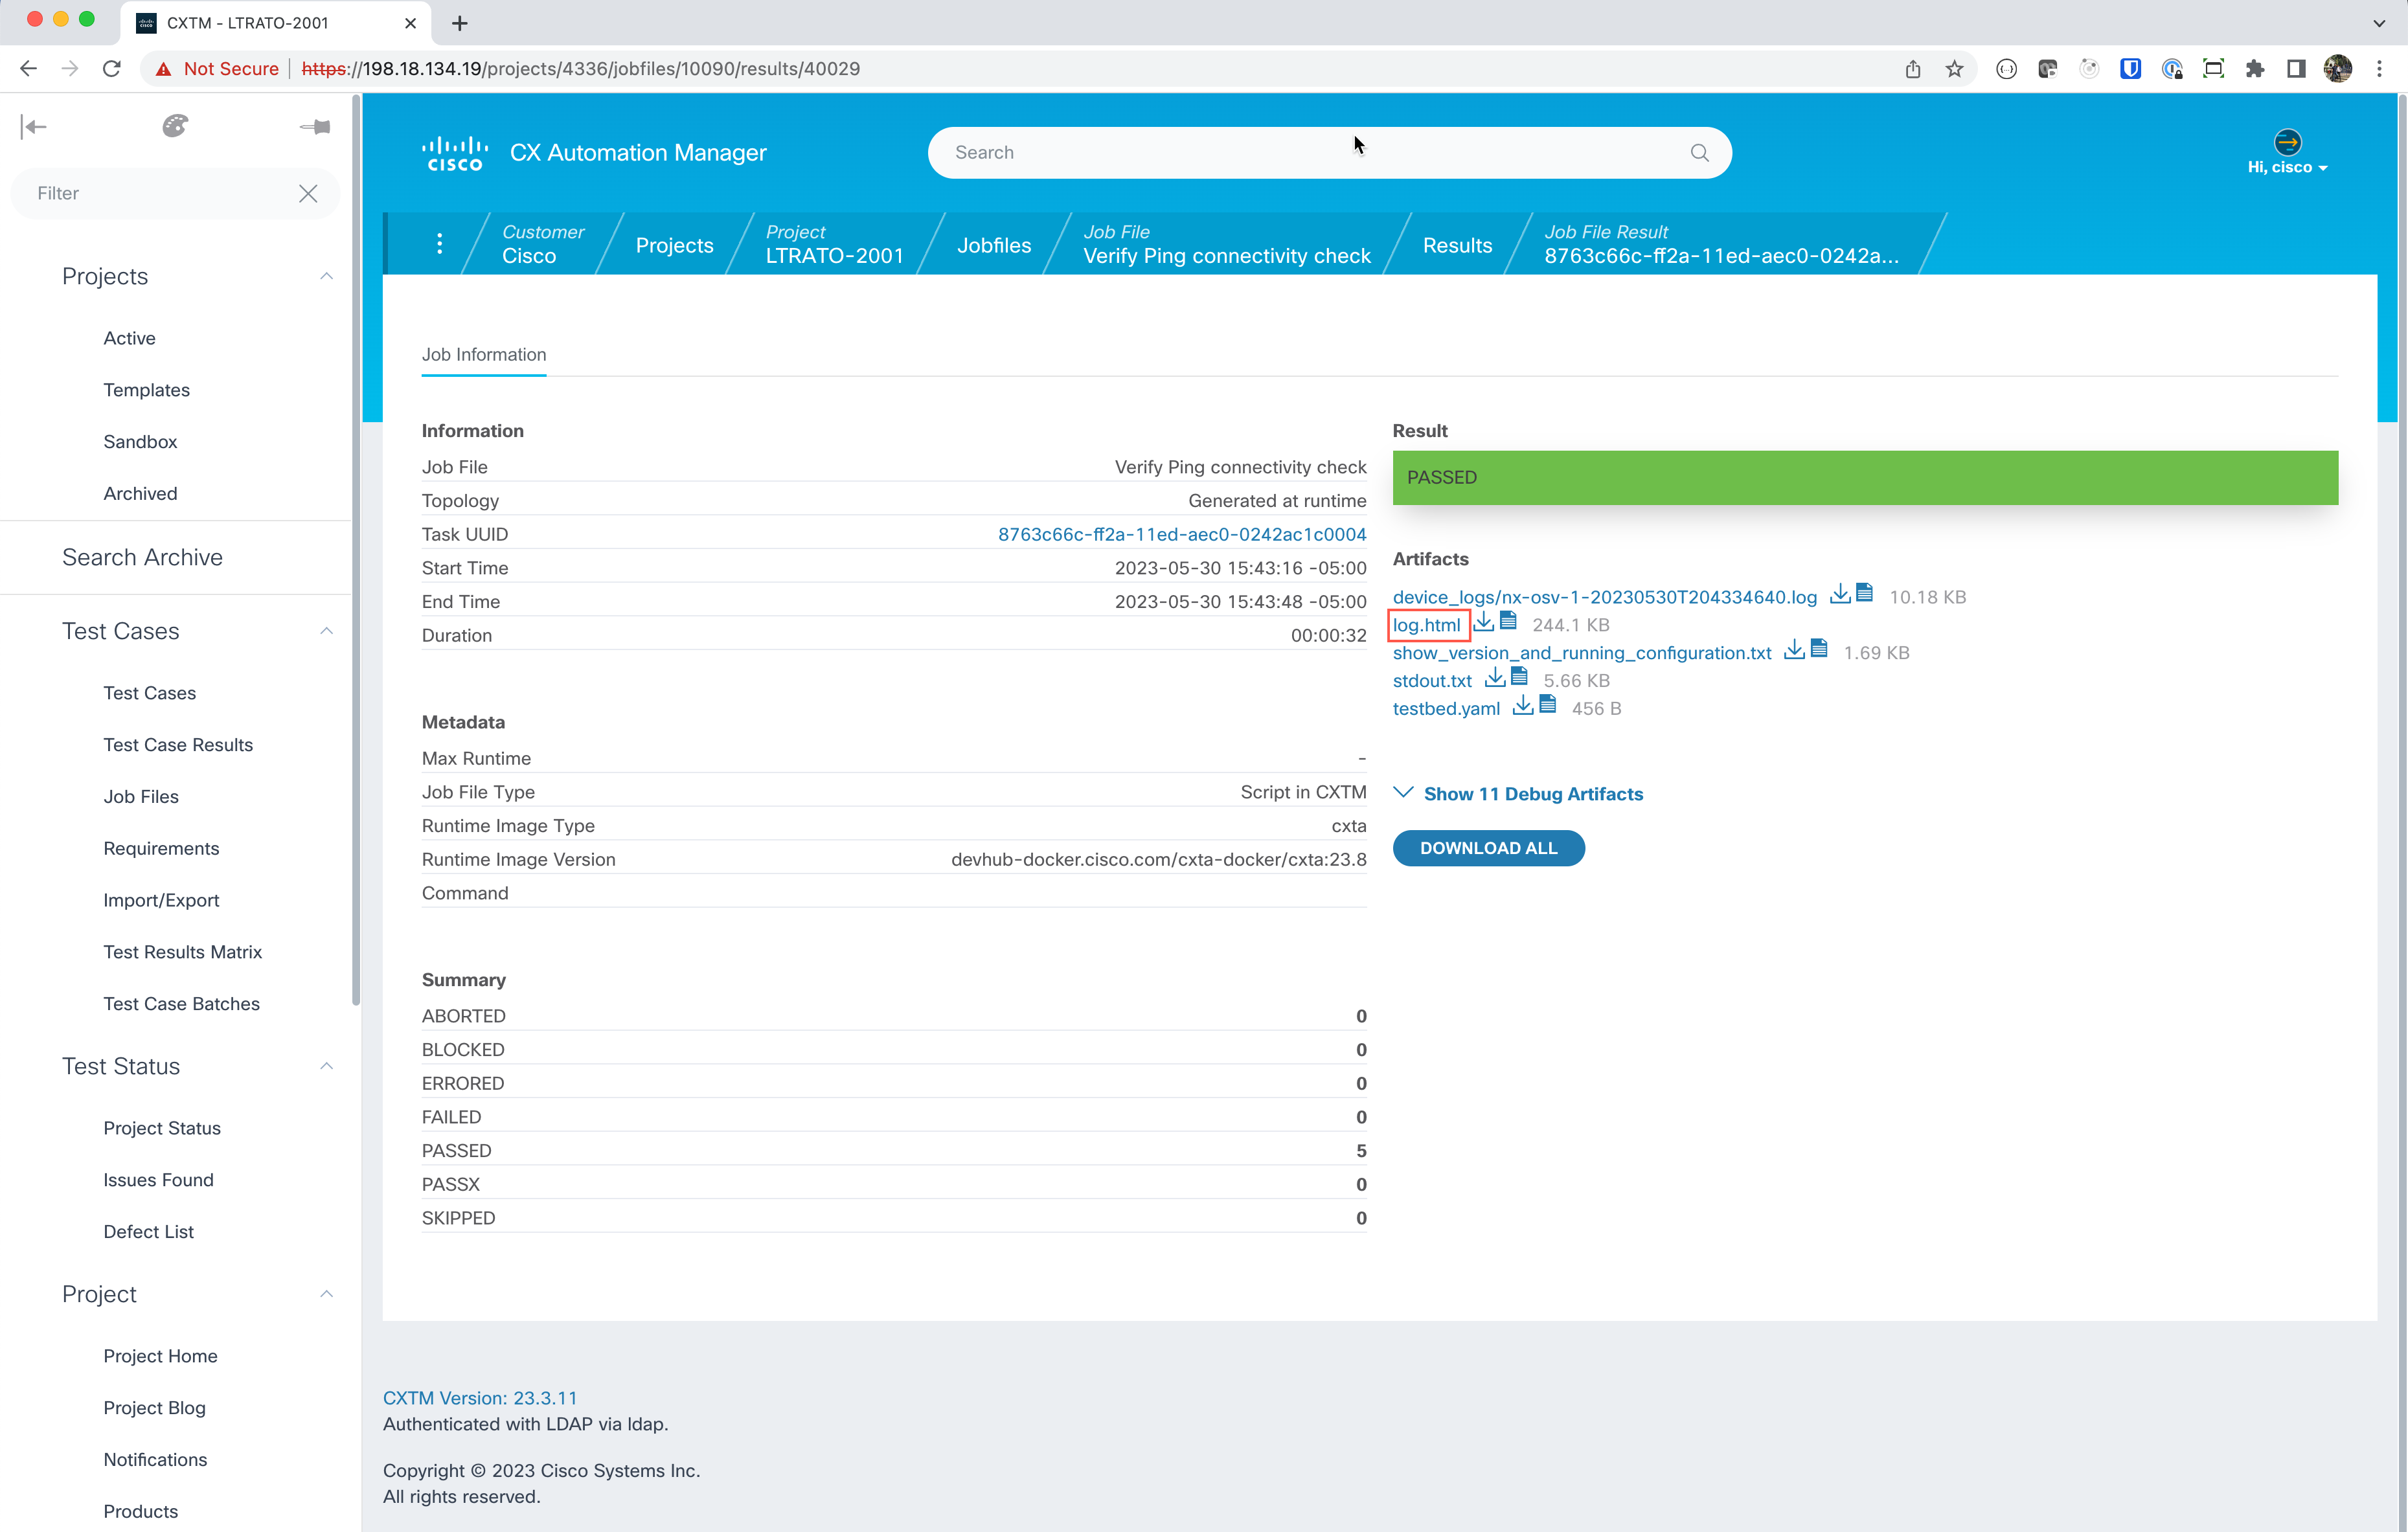Collapse the Test Cases sidebar section
This screenshot has height=1532, width=2408.
326,631
